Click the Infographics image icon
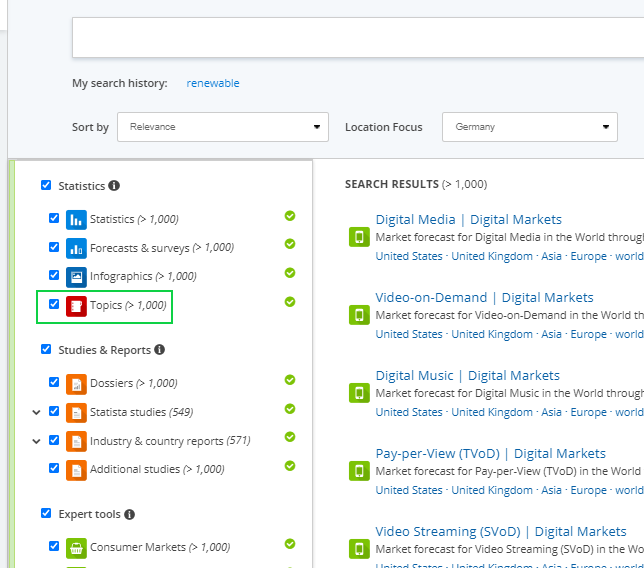Viewport: 644px width, 568px height. pos(76,277)
